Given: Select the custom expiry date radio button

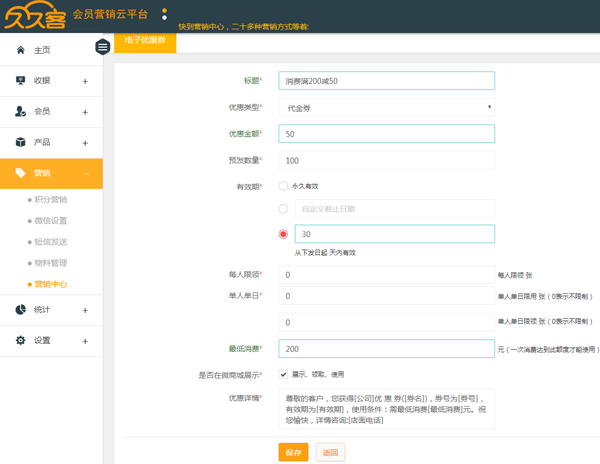Looking at the screenshot, I should click(283, 209).
